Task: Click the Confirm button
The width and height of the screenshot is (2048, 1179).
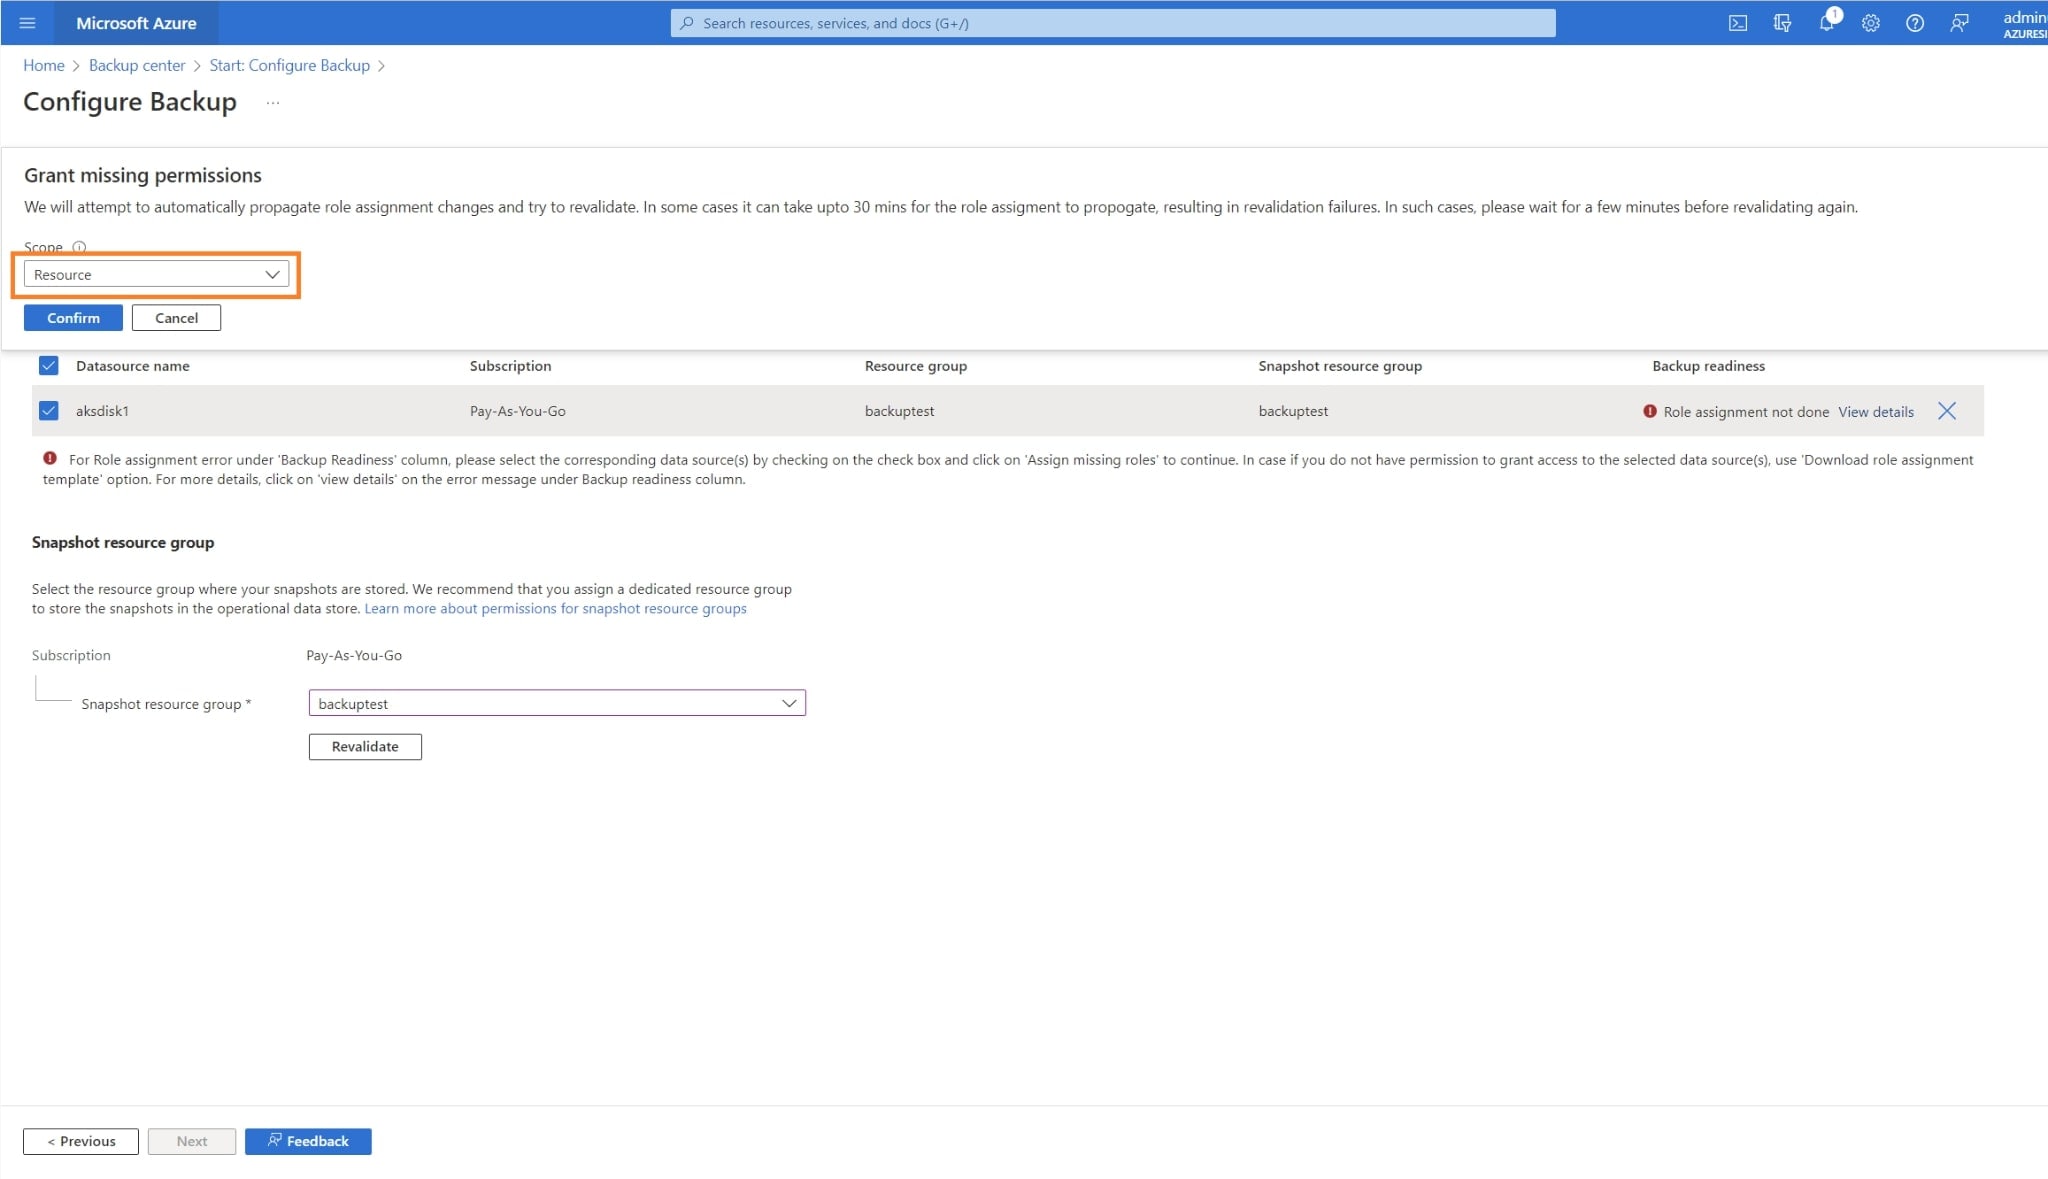Action: [x=73, y=318]
